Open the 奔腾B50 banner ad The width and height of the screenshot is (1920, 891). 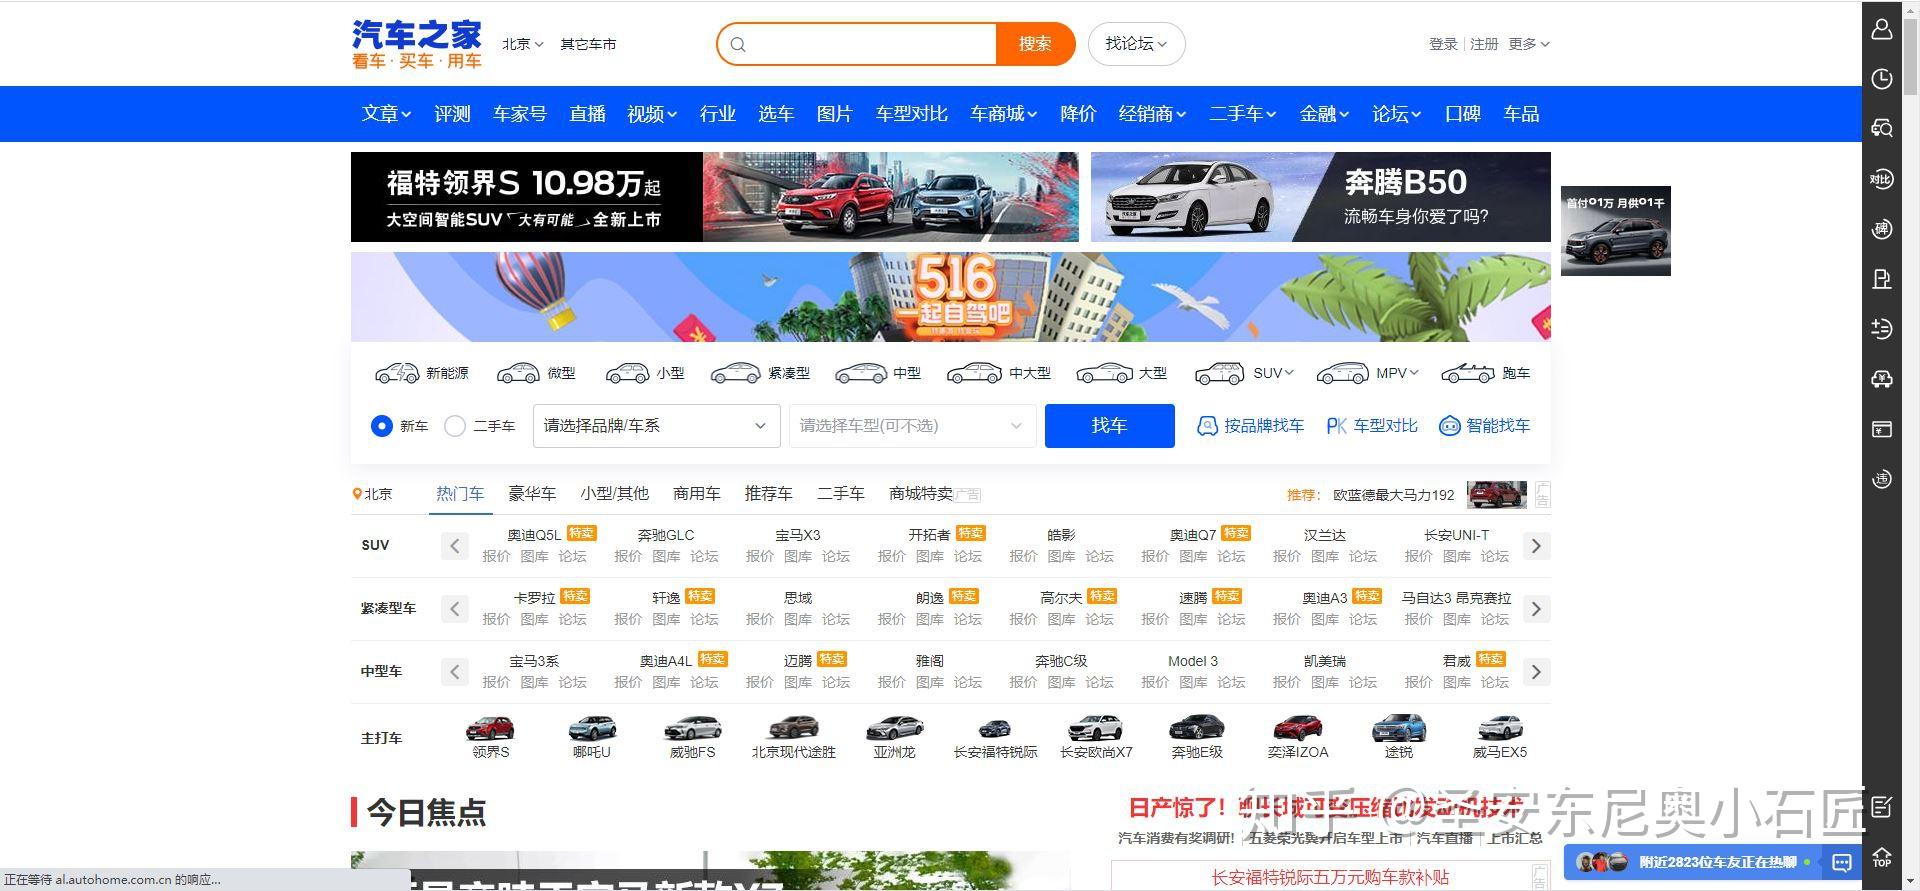pos(1321,197)
